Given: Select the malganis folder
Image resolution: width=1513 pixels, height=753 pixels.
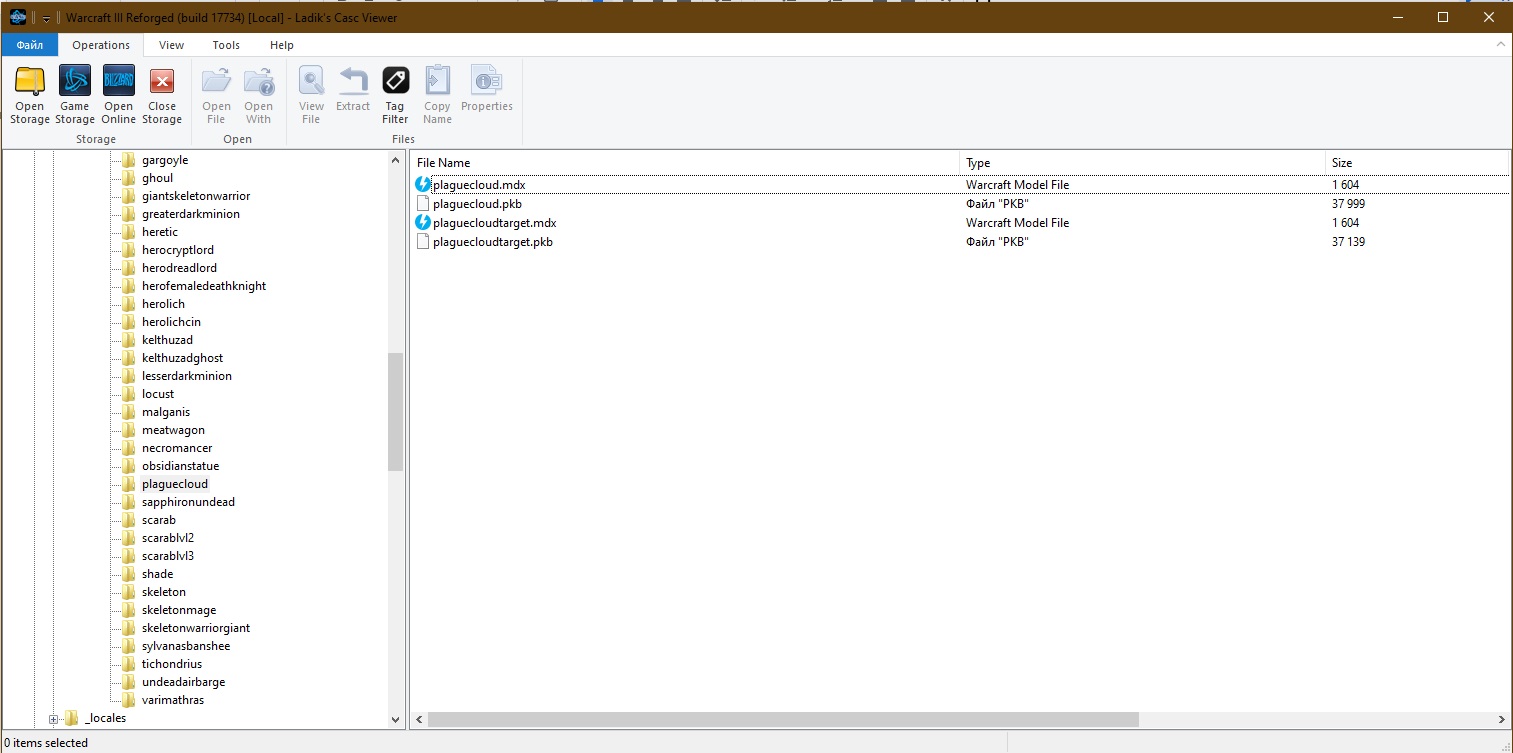Looking at the screenshot, I should [166, 412].
